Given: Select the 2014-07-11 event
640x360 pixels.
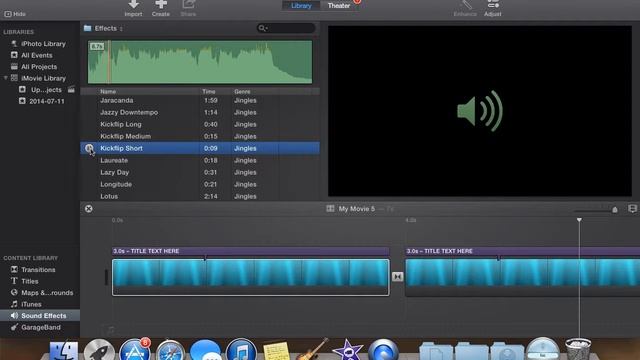Looking at the screenshot, I should [47, 101].
